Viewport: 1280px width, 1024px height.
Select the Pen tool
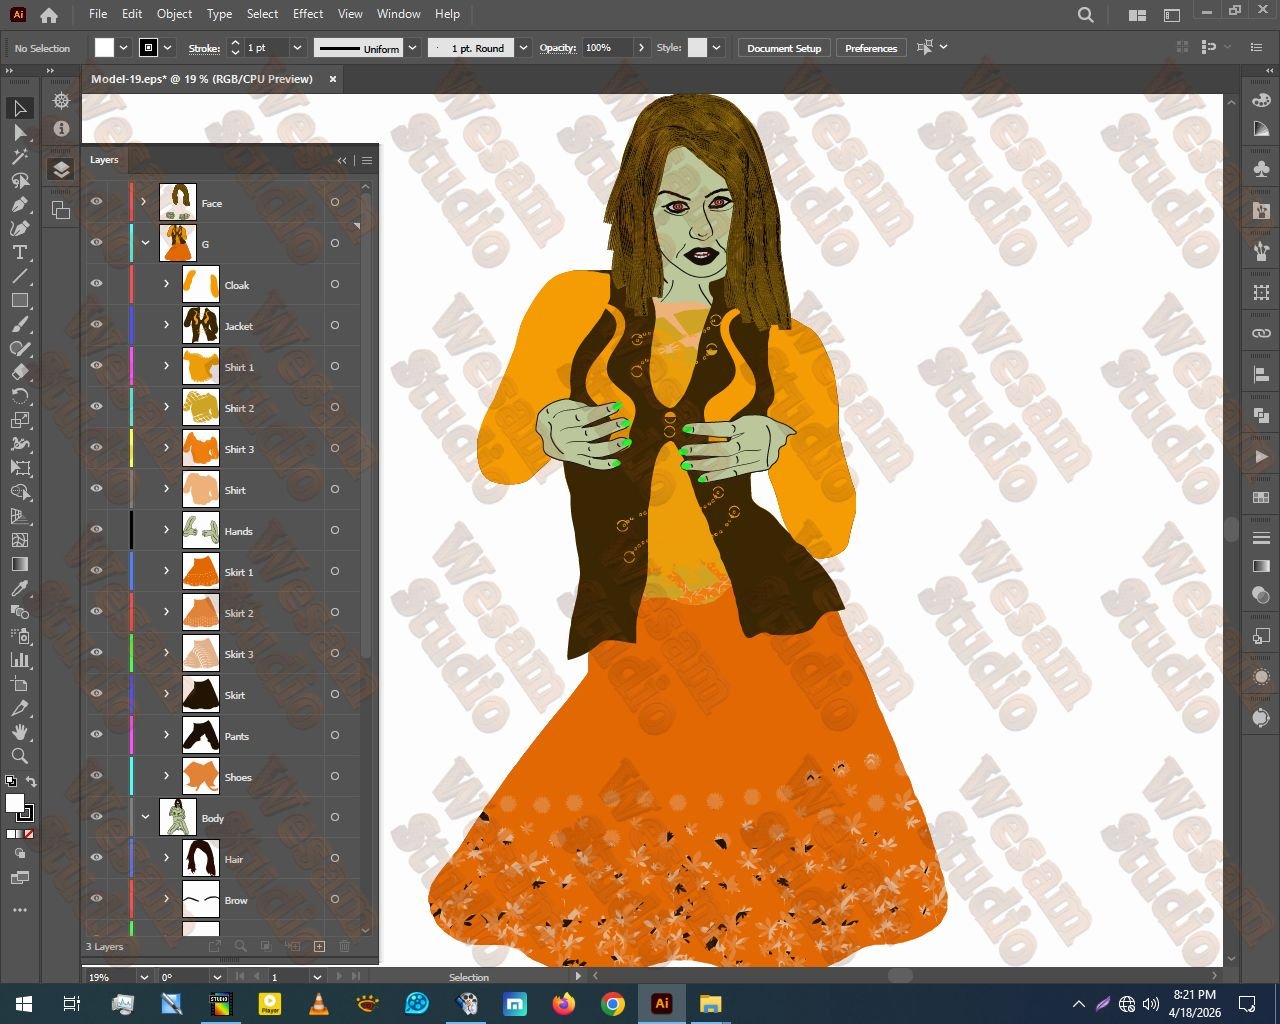click(x=19, y=204)
